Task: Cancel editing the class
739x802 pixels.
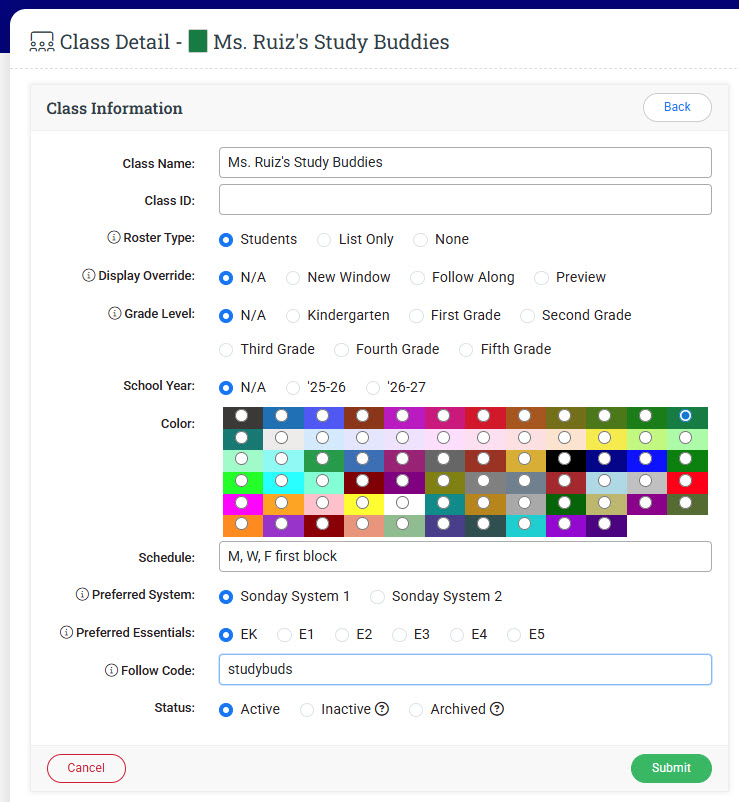Action: pos(86,768)
